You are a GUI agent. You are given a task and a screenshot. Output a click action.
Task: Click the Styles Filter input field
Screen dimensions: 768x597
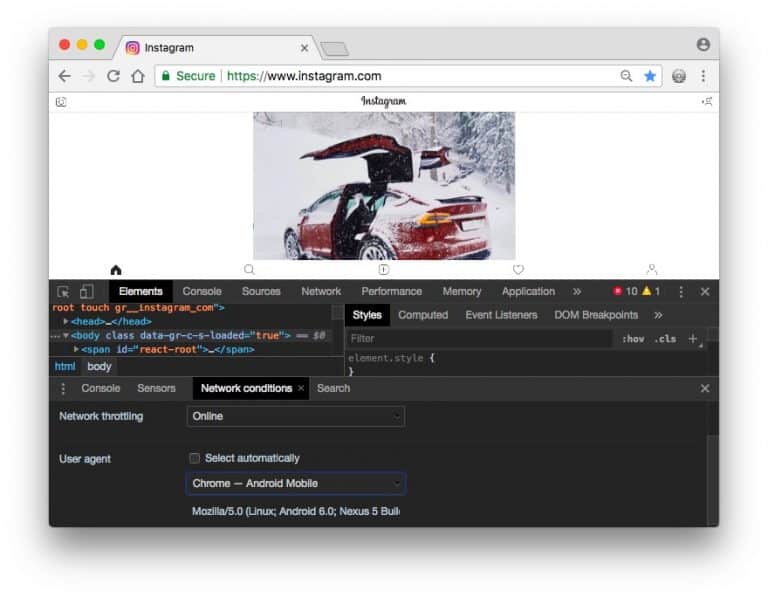(x=479, y=338)
